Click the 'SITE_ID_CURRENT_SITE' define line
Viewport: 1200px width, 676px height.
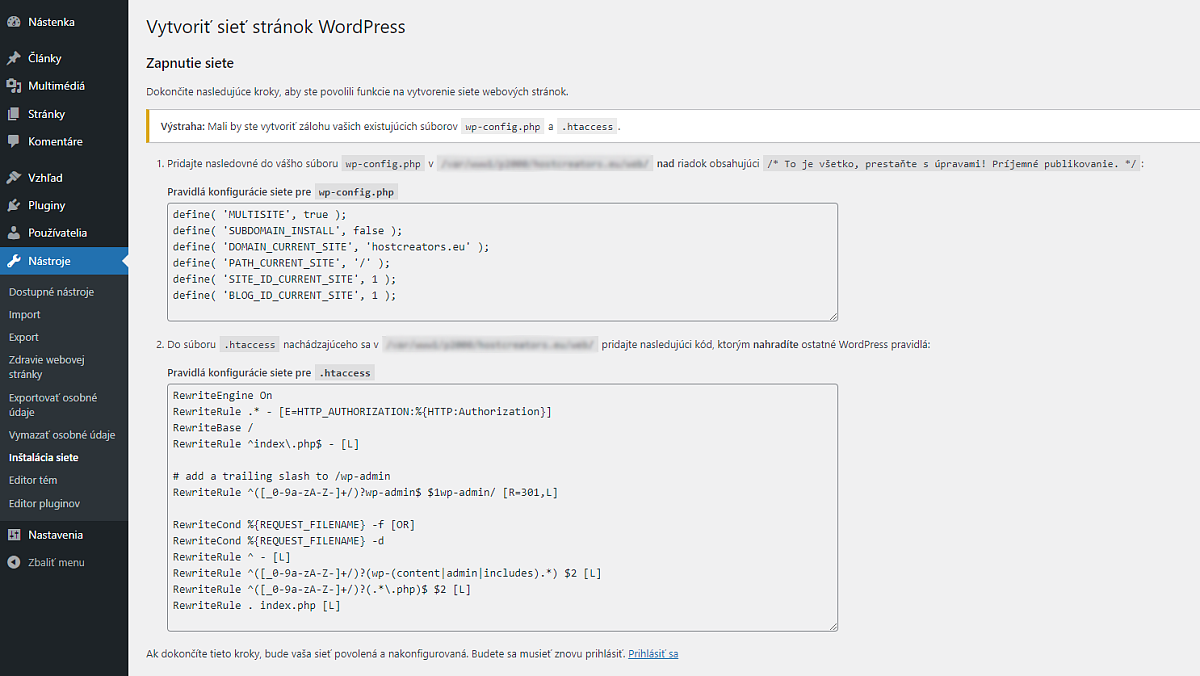coord(284,279)
